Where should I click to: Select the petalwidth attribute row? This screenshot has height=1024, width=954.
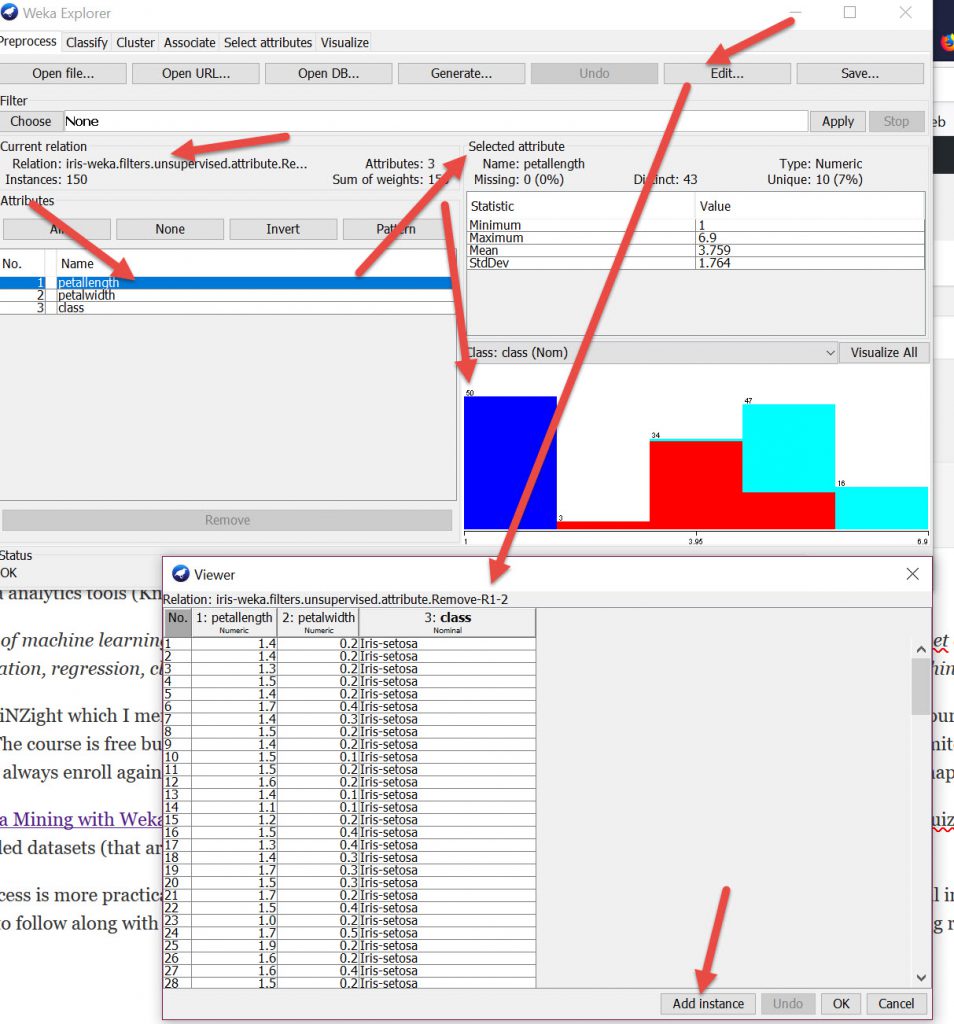pyautogui.click(x=86, y=295)
